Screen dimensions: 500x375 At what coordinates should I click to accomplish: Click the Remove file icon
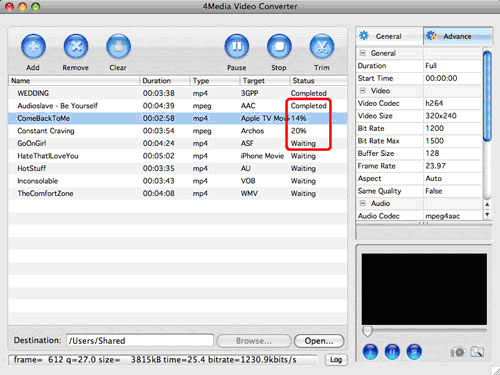76,46
